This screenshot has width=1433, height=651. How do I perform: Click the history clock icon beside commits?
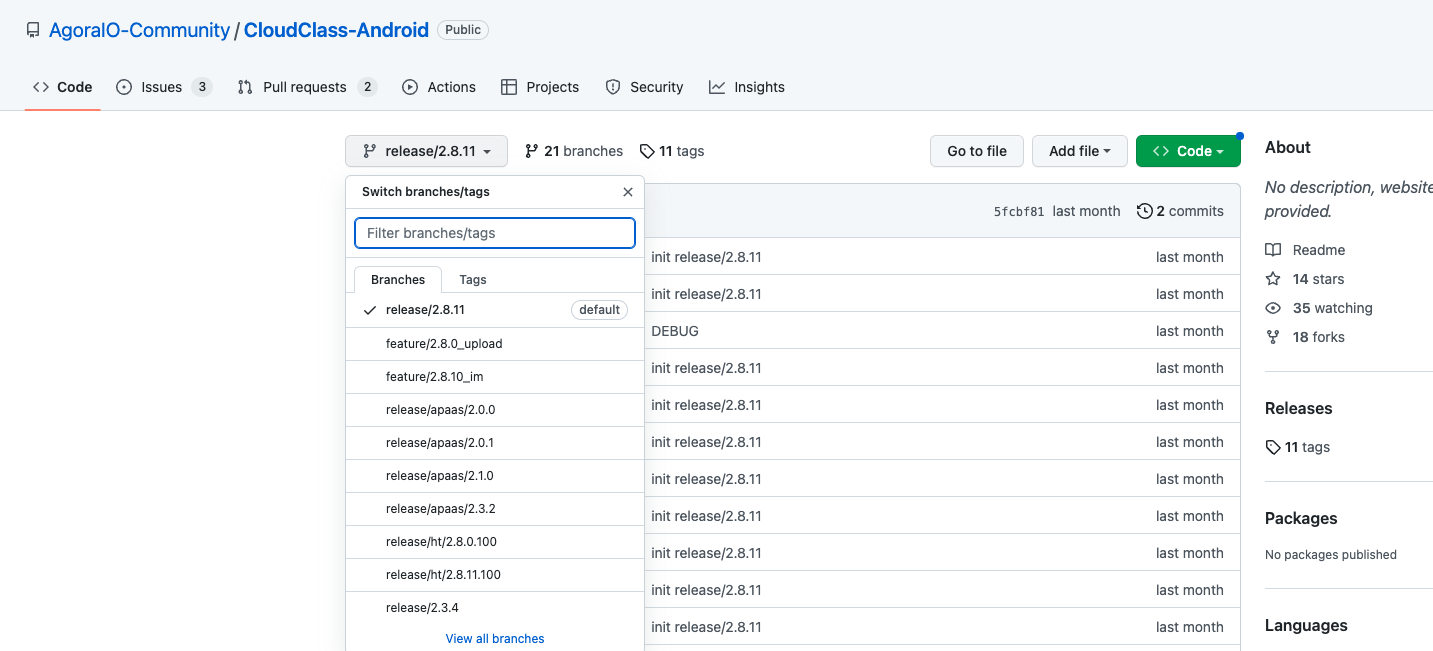pos(1144,211)
